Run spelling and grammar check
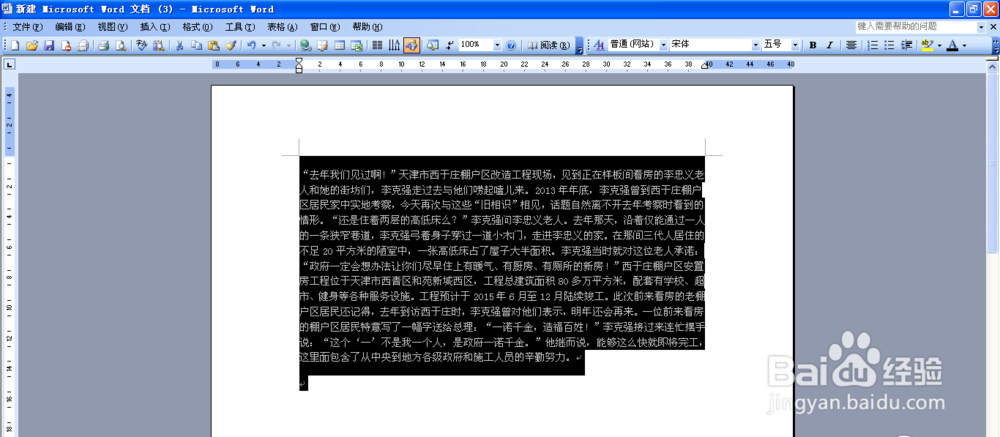 coord(141,45)
